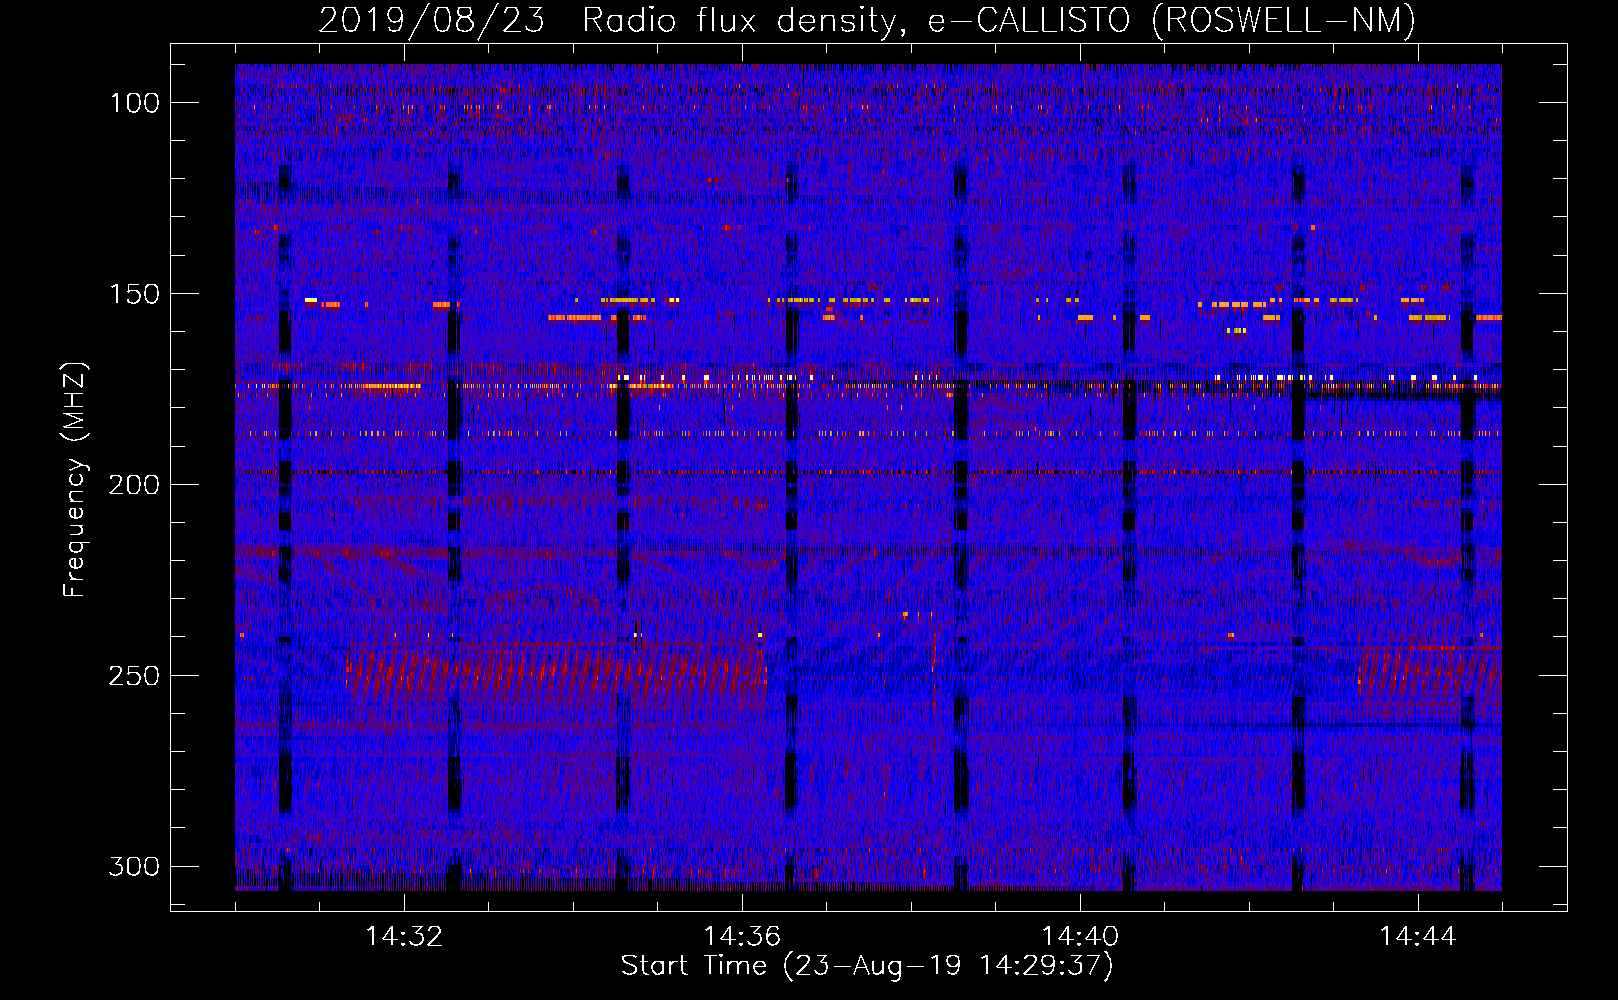This screenshot has width=1618, height=1000.
Task: Click the 300 frequency tick label
Action: [x=134, y=866]
